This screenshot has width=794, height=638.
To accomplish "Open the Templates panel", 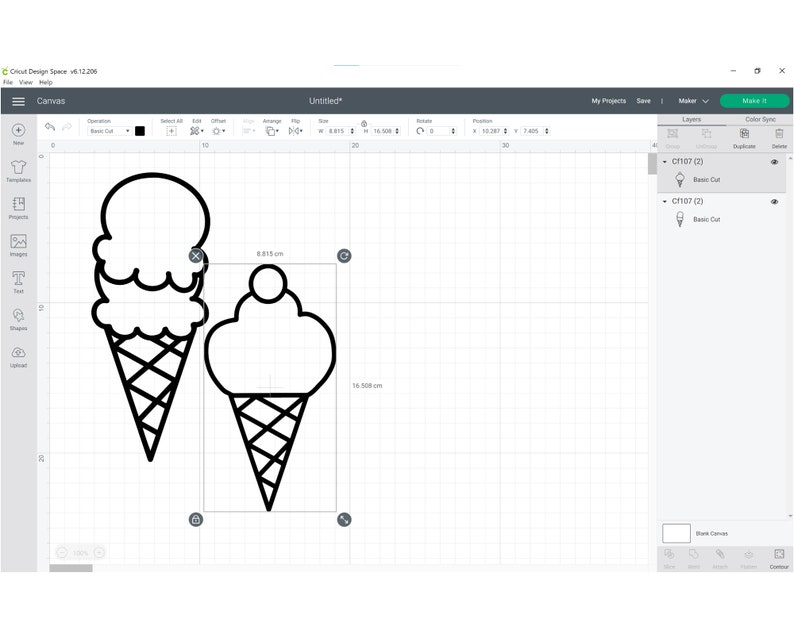I will coord(18,167).
